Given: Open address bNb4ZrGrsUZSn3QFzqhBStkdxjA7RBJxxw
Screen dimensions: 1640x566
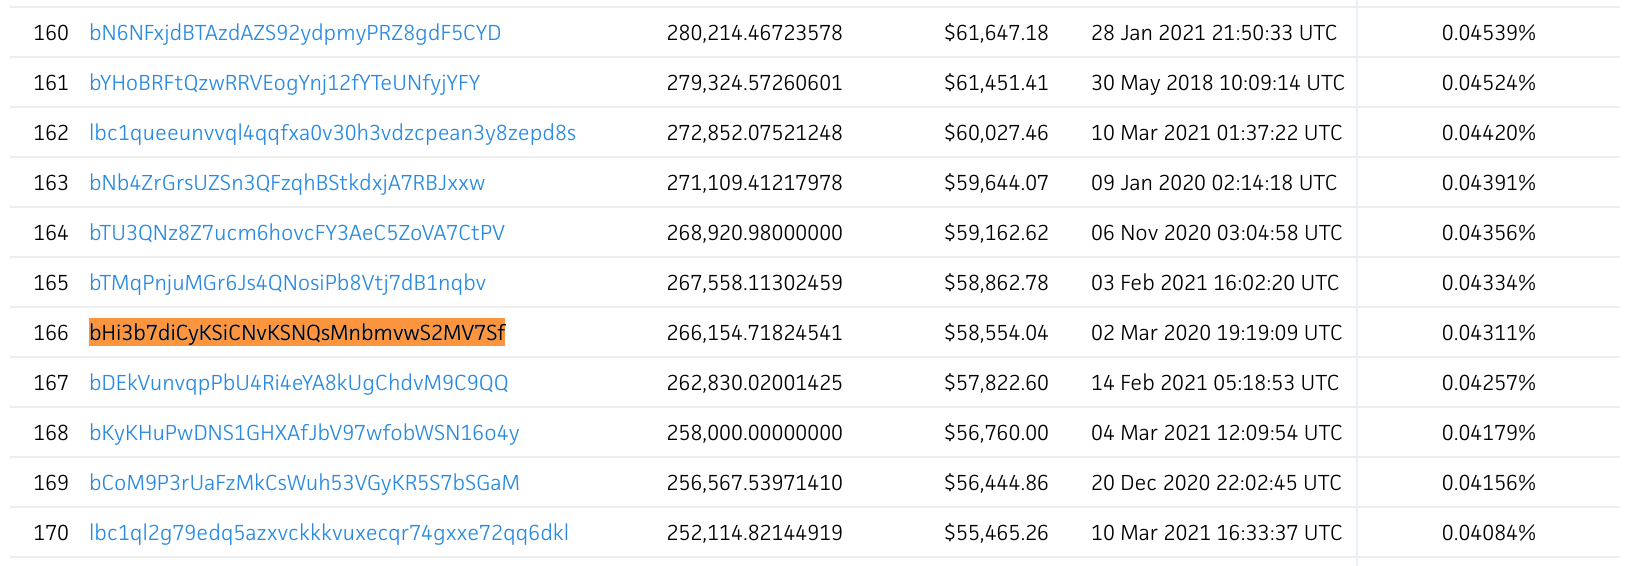Looking at the screenshot, I should (287, 183).
